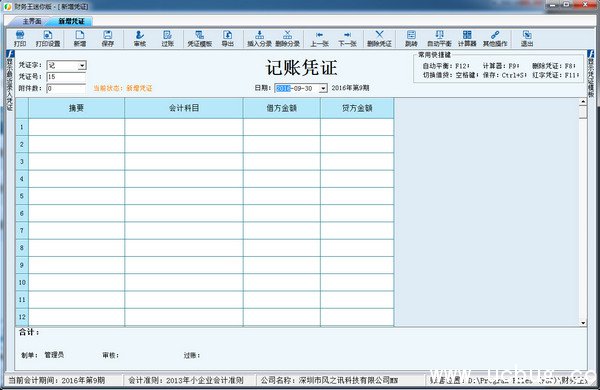
Task: Click the 制单: 管理员 text
Action: click(42, 355)
